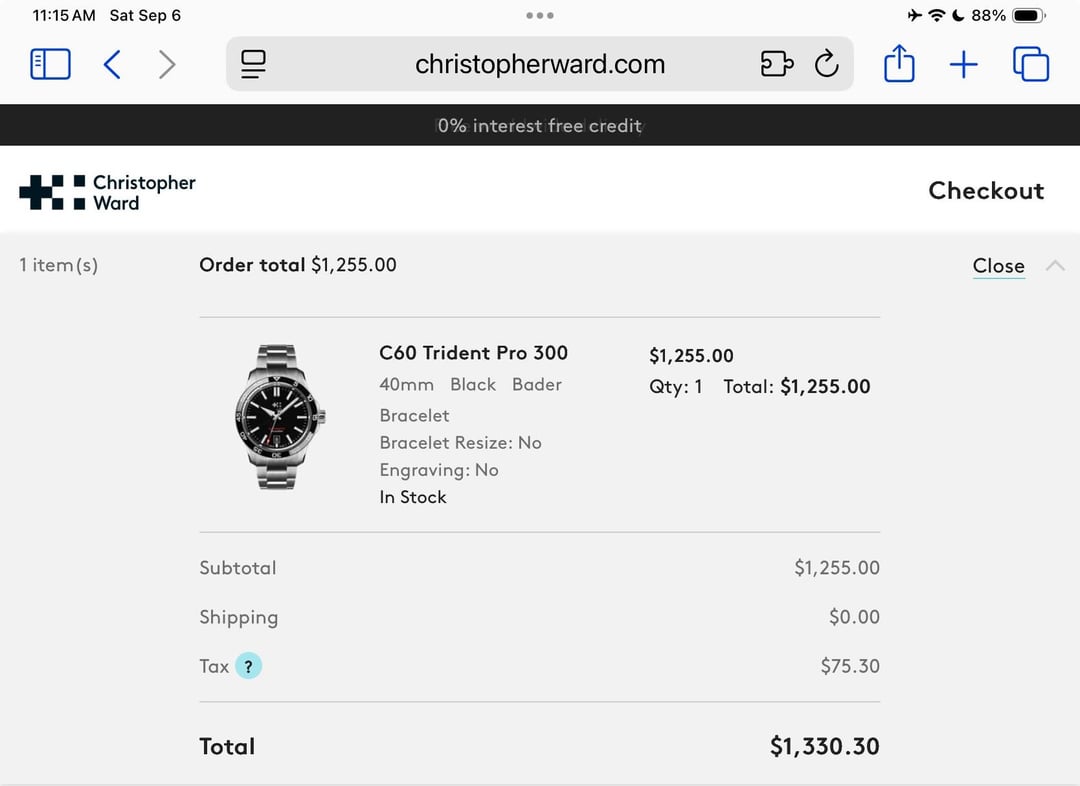Screen dimensions: 1080x786
Task: Reload the christopherward.com page
Action: (x=827, y=64)
